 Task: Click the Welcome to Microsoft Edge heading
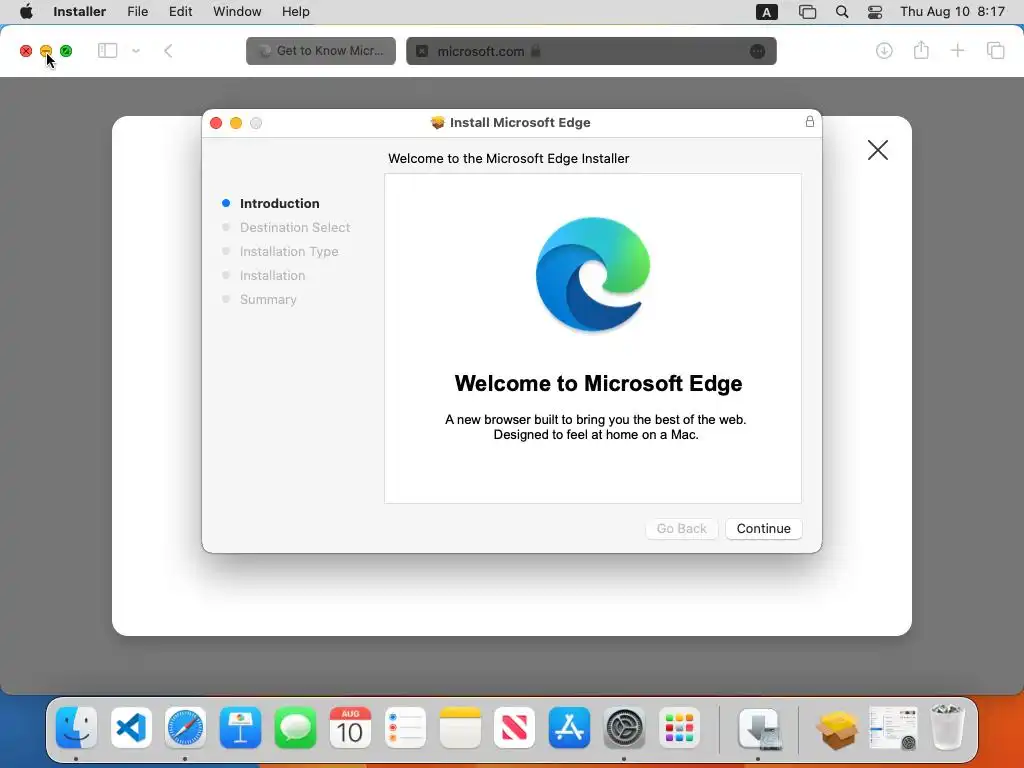[x=598, y=383]
